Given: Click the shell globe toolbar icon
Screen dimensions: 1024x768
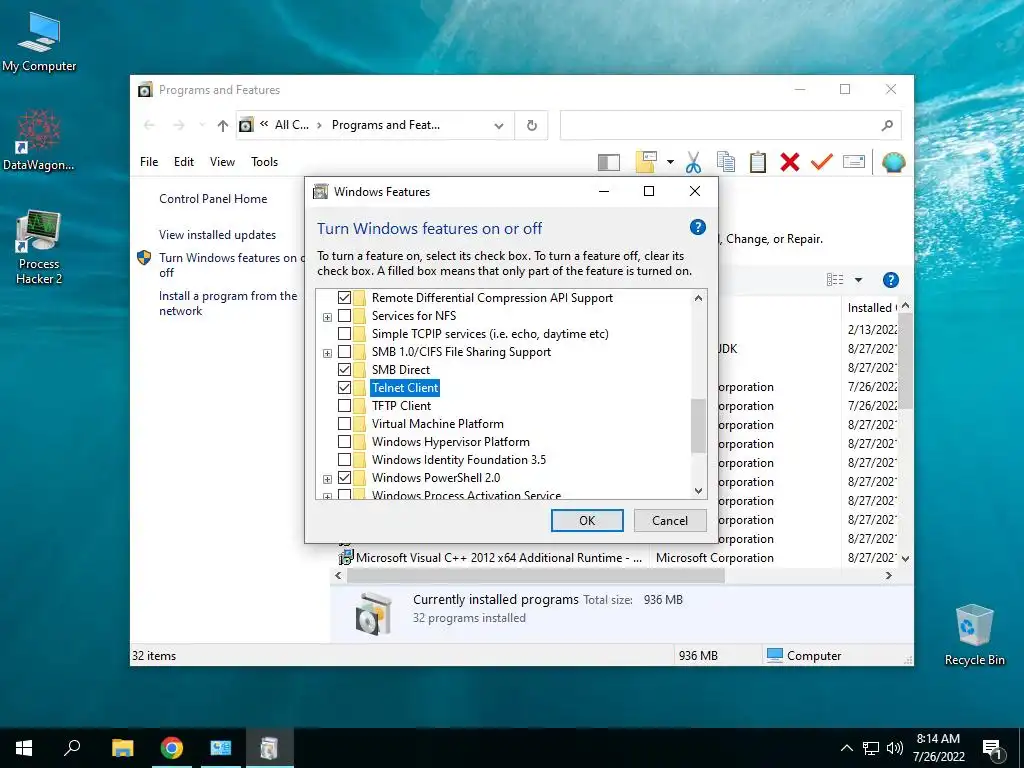Looking at the screenshot, I should [893, 162].
